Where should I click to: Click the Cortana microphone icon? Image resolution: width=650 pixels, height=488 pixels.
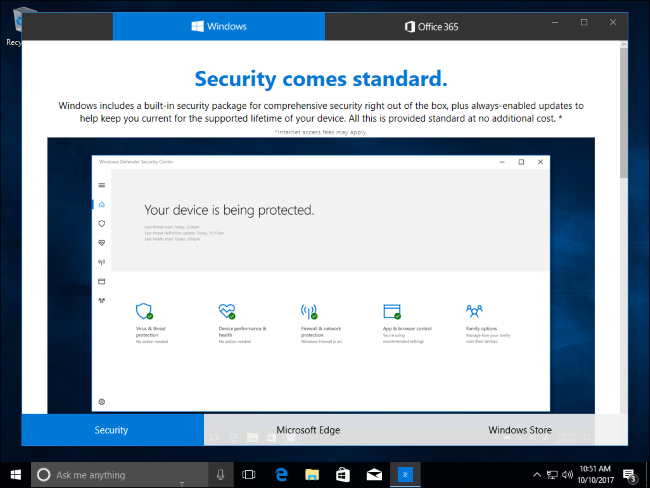point(221,475)
